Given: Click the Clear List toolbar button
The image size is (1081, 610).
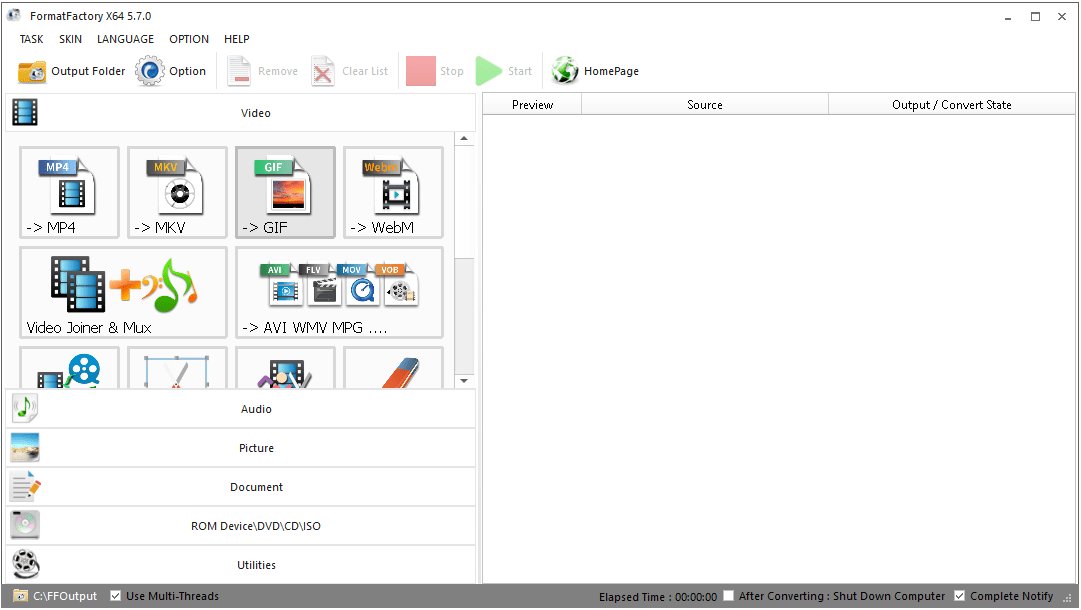Looking at the screenshot, I should (x=350, y=71).
